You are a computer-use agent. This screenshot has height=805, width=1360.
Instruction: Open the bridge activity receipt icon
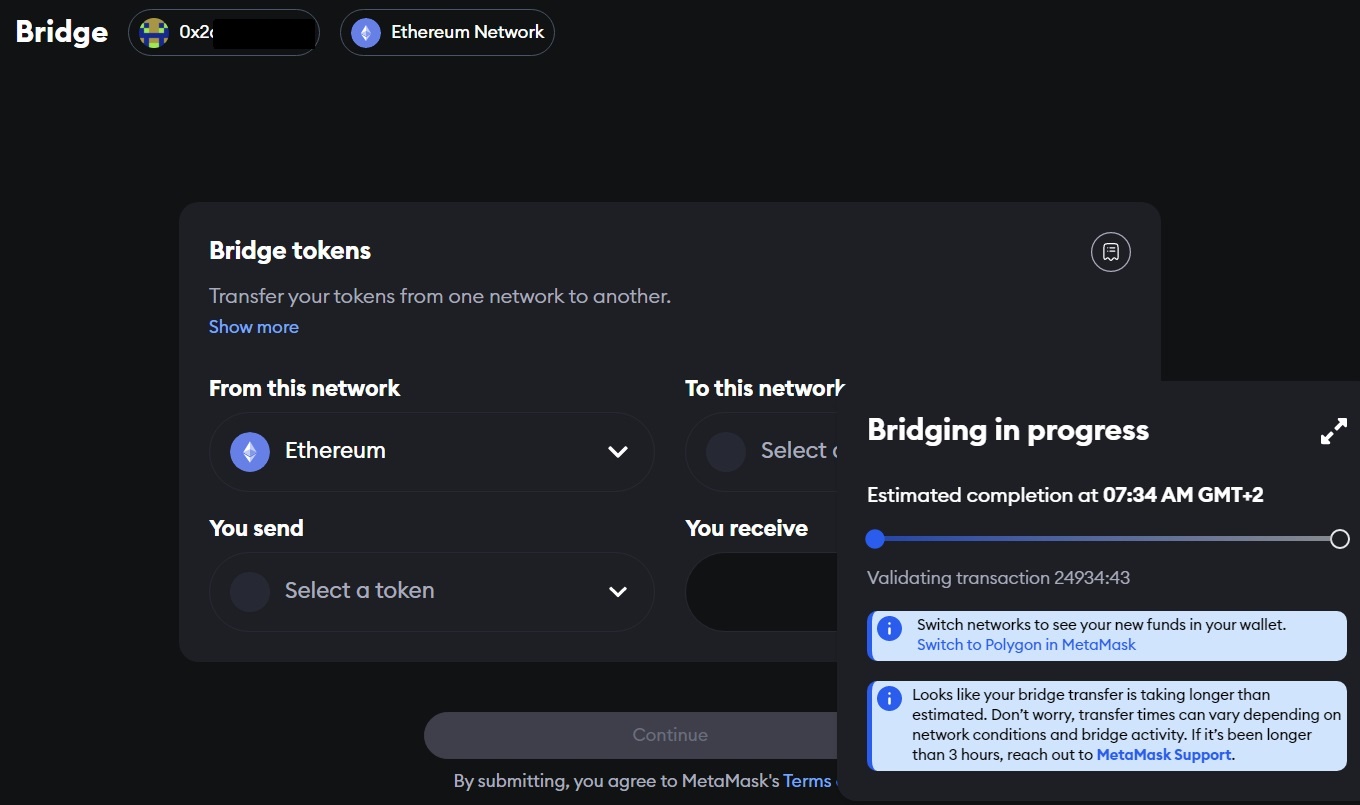[1110, 252]
